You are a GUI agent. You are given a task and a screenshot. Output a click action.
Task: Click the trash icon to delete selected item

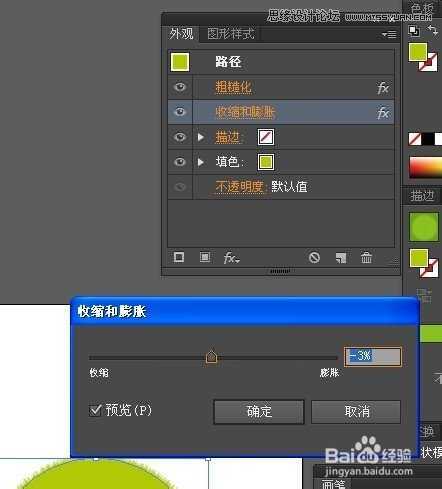click(x=366, y=258)
